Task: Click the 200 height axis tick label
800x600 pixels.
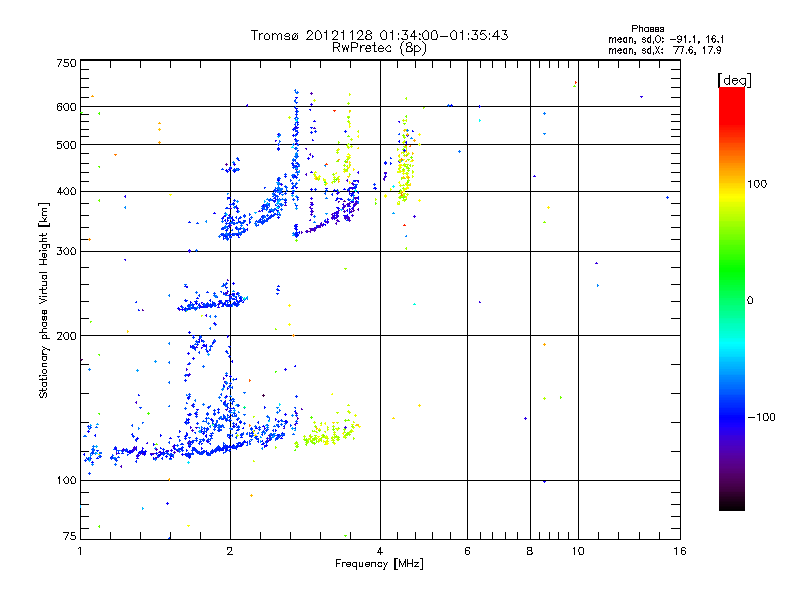Action: (x=66, y=336)
